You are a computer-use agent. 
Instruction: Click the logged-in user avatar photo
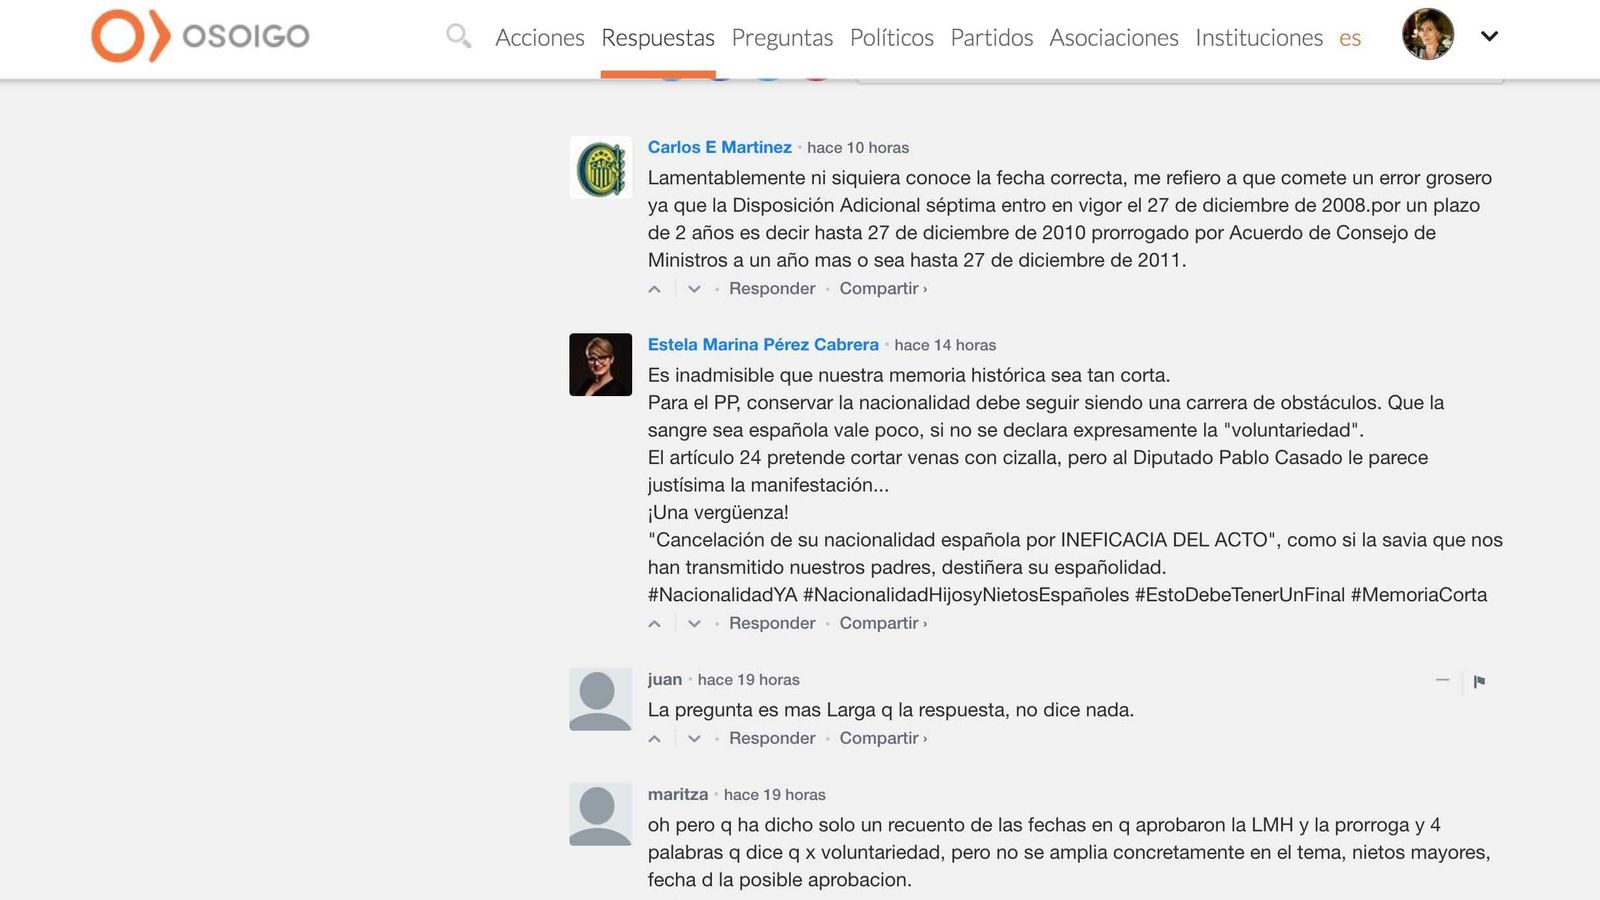1428,35
